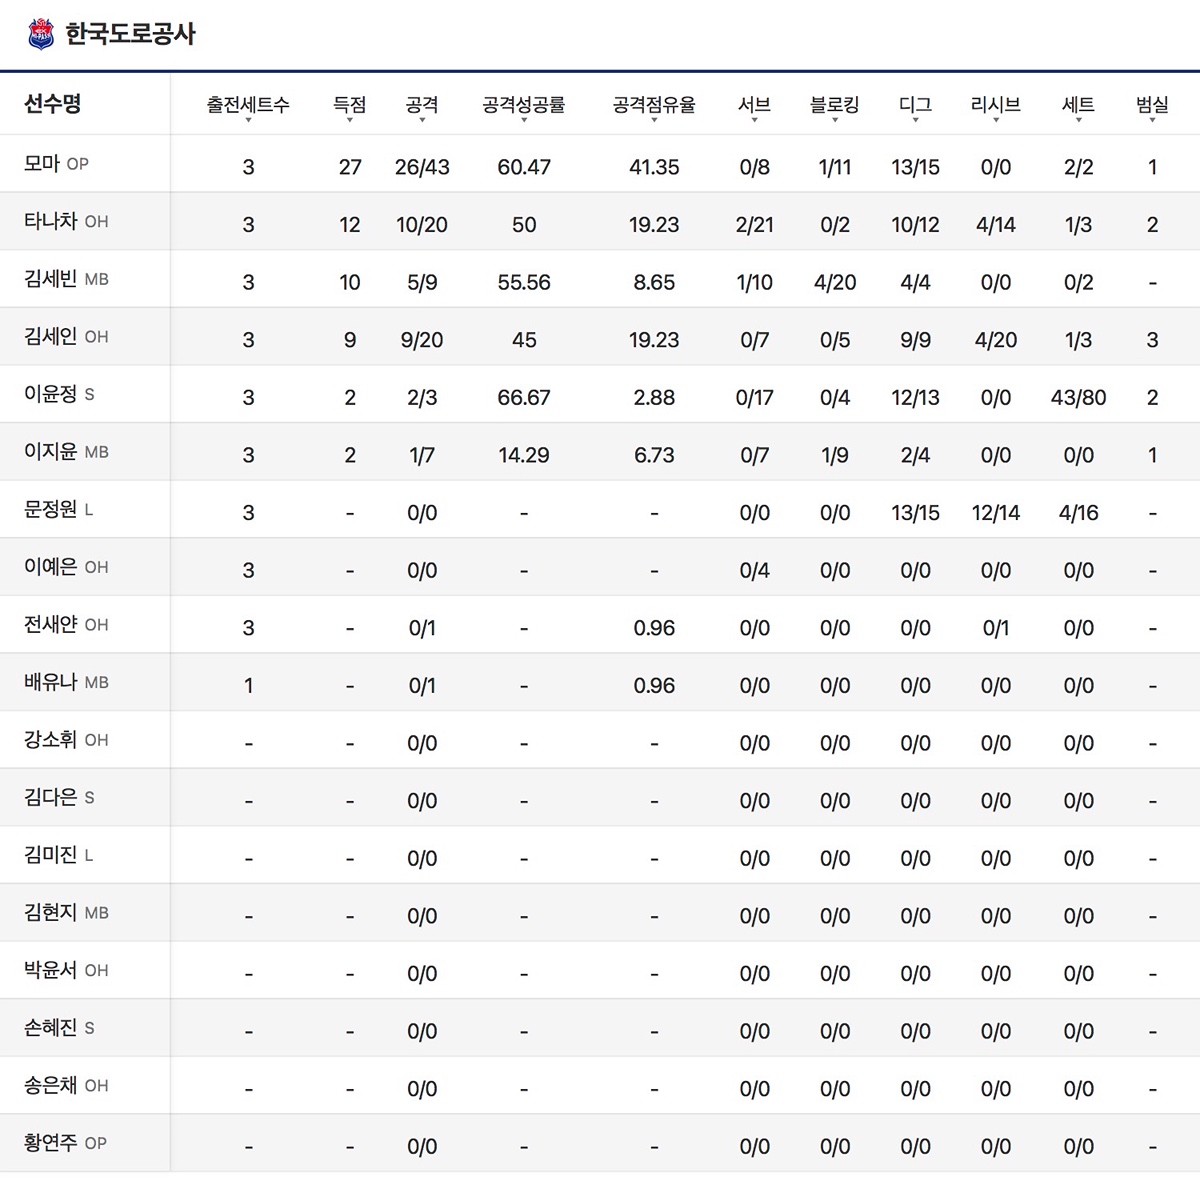The image size is (1200, 1201).
Task: Click the 한국도로공사 team logo
Action: coord(41,34)
